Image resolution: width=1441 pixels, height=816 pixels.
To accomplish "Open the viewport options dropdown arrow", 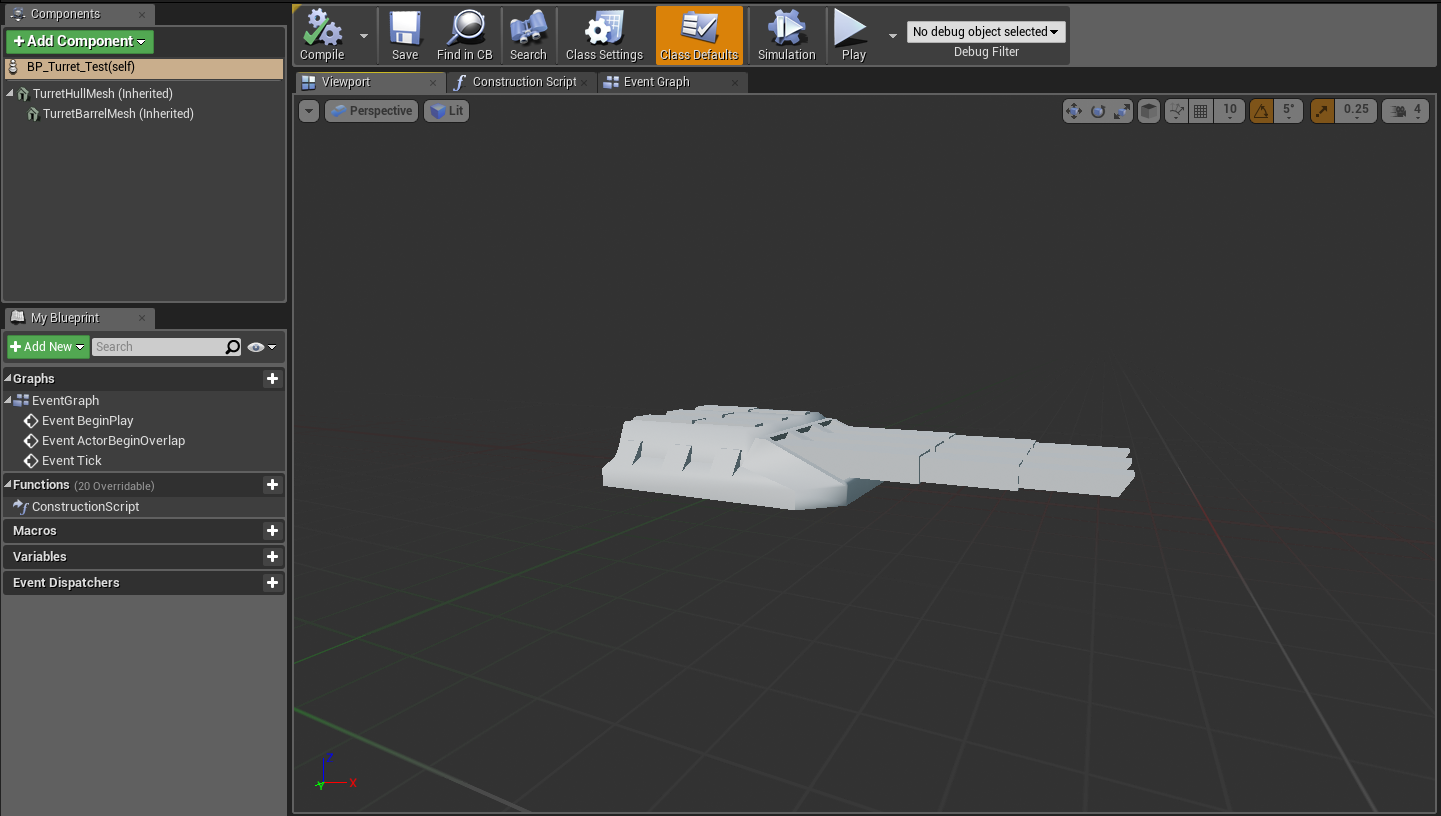I will (309, 111).
